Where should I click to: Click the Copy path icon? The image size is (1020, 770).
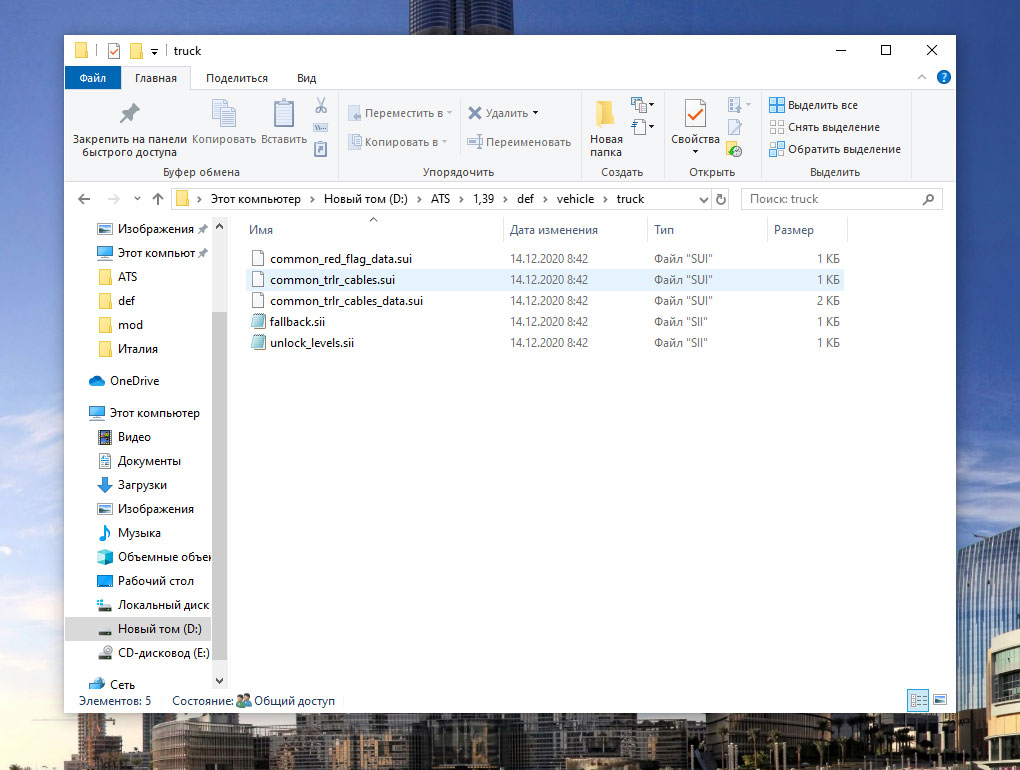pos(321,127)
